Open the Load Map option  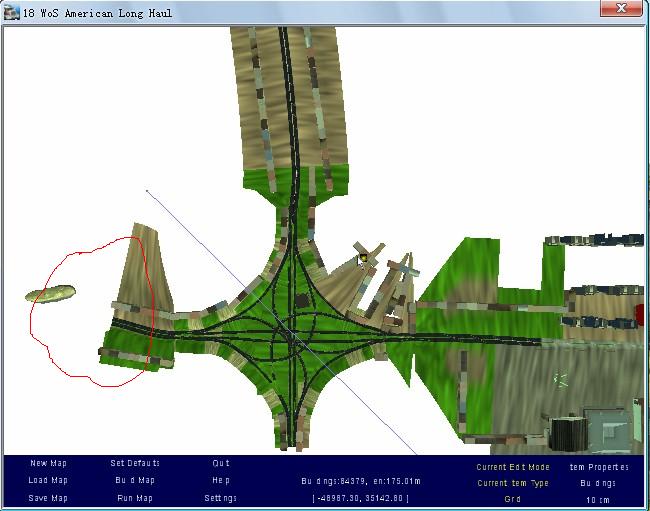[48, 480]
